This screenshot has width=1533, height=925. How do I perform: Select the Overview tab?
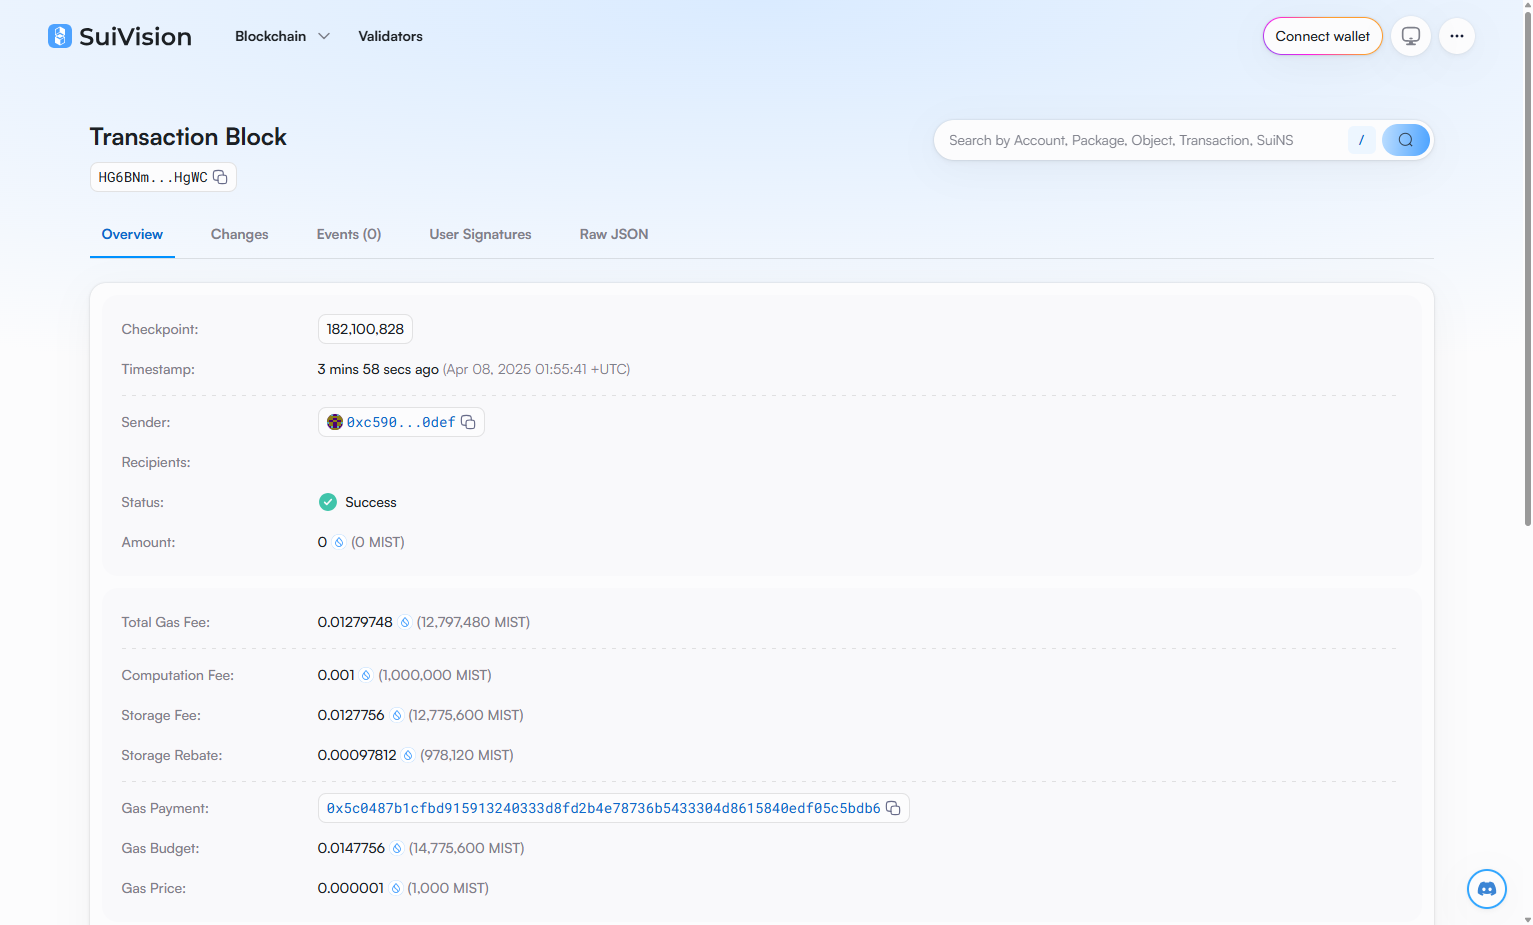[x=132, y=234]
